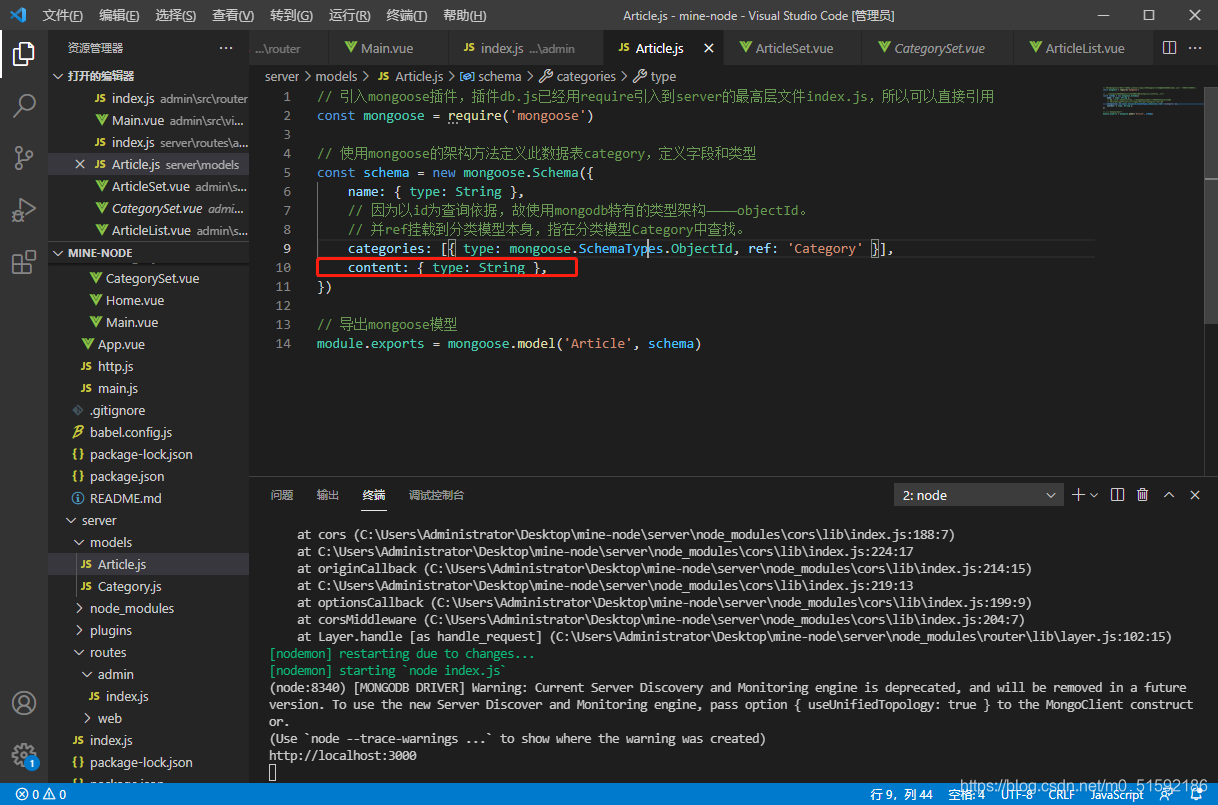Collapse the routes folder in explorer
This screenshot has width=1218, height=805.
click(107, 652)
